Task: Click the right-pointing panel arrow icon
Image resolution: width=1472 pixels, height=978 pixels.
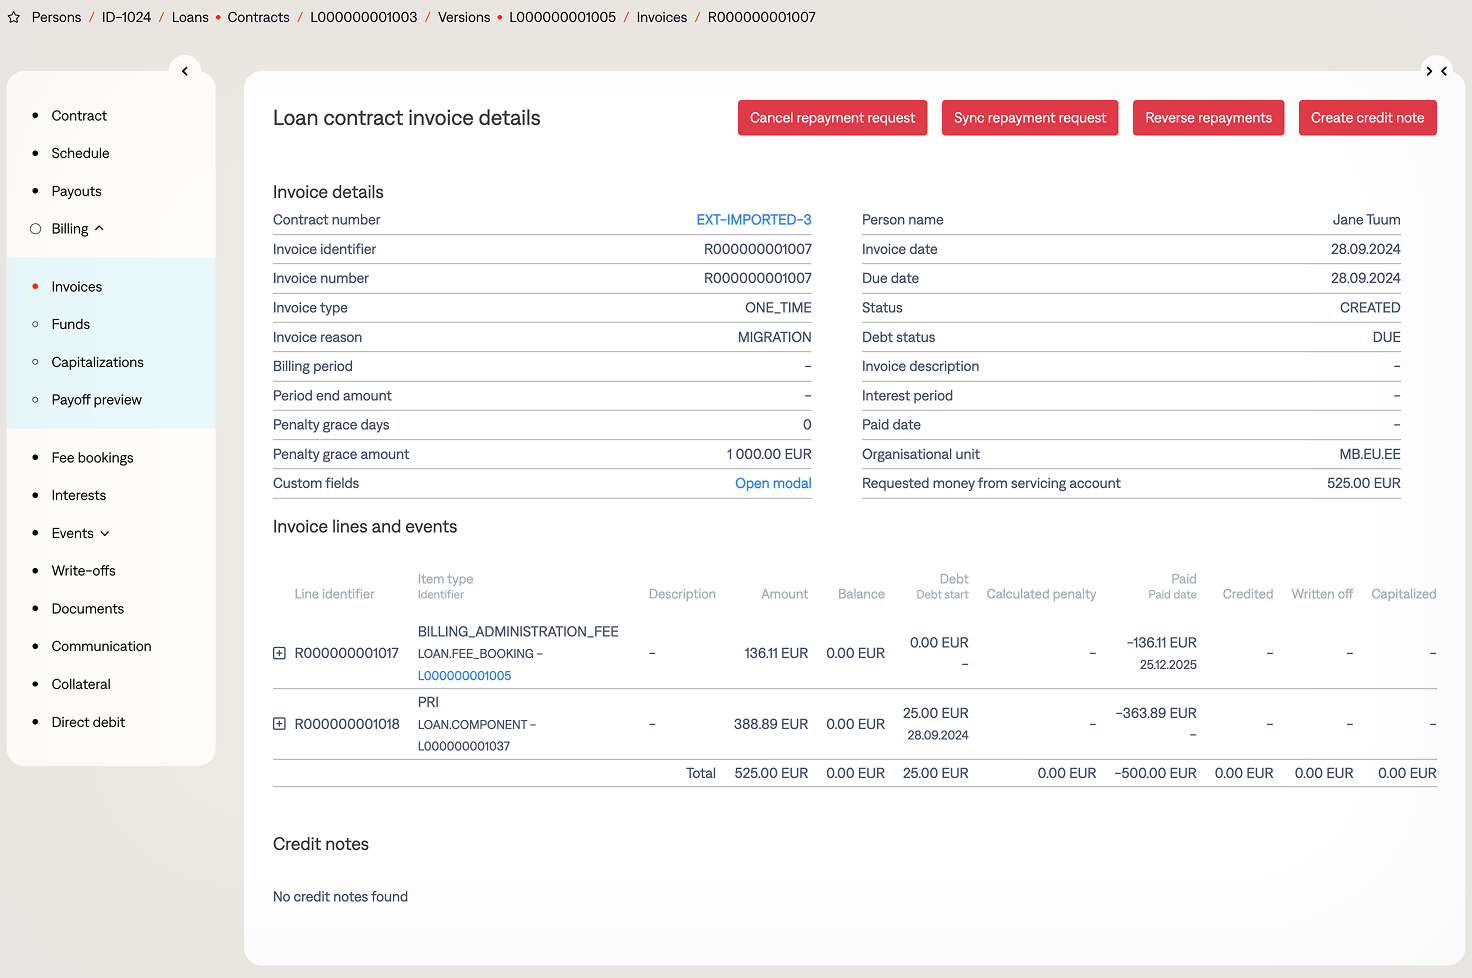Action: (1429, 71)
